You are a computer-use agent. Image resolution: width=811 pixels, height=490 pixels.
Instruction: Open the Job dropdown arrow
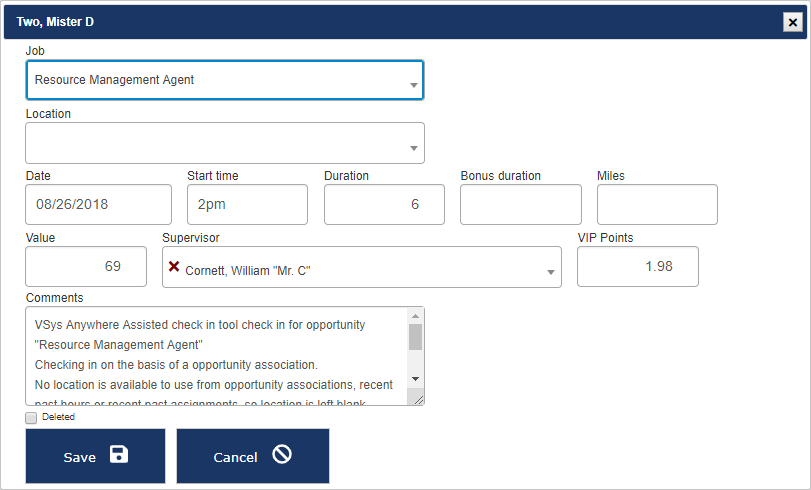[414, 86]
